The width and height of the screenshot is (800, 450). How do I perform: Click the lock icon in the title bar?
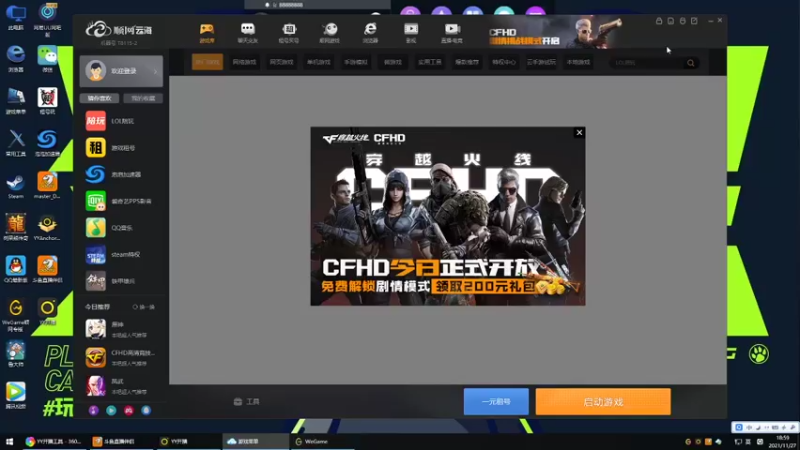(659, 21)
